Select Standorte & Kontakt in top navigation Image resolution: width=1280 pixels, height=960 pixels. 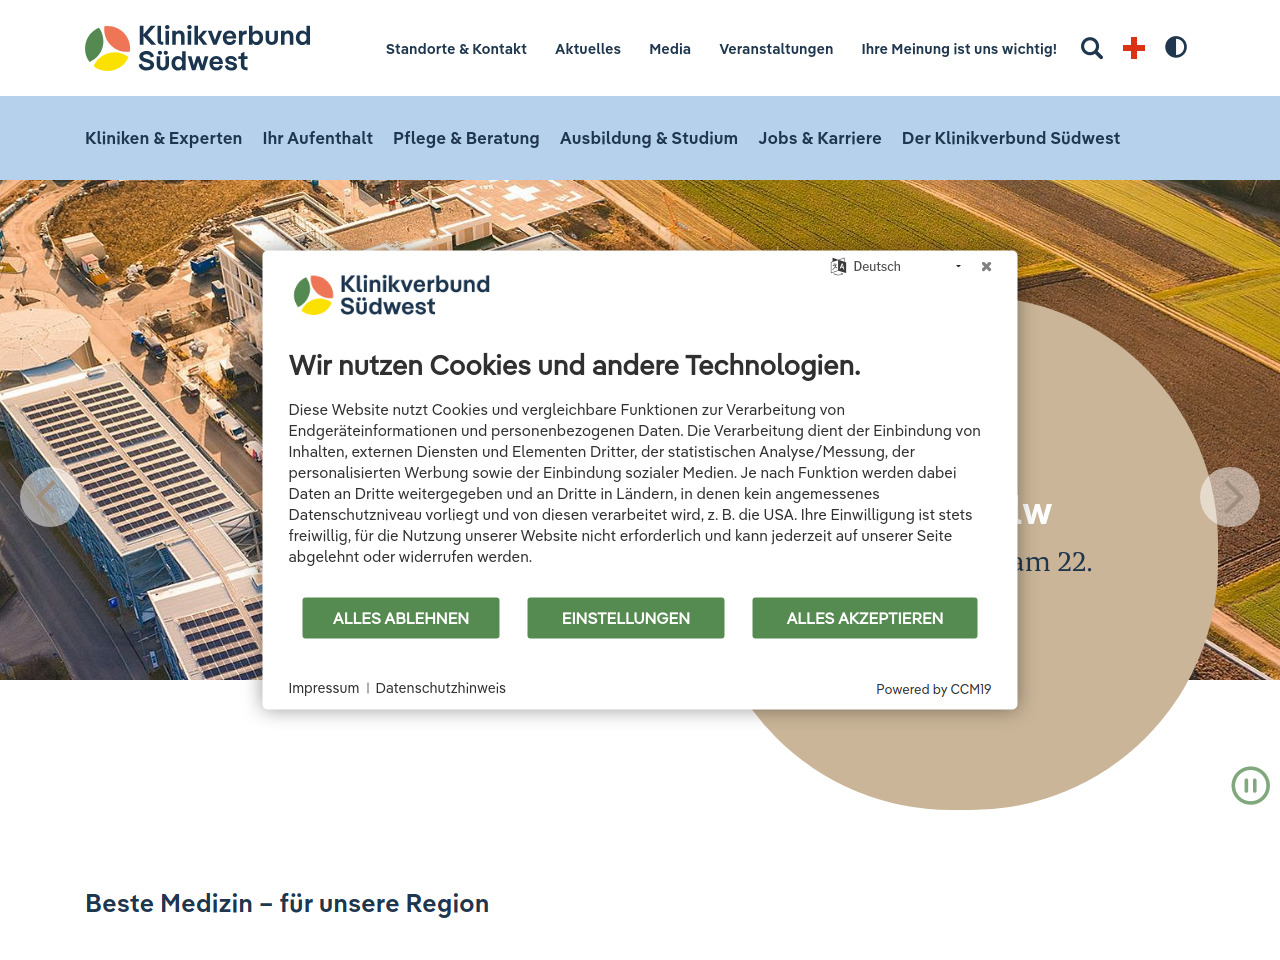pos(456,49)
